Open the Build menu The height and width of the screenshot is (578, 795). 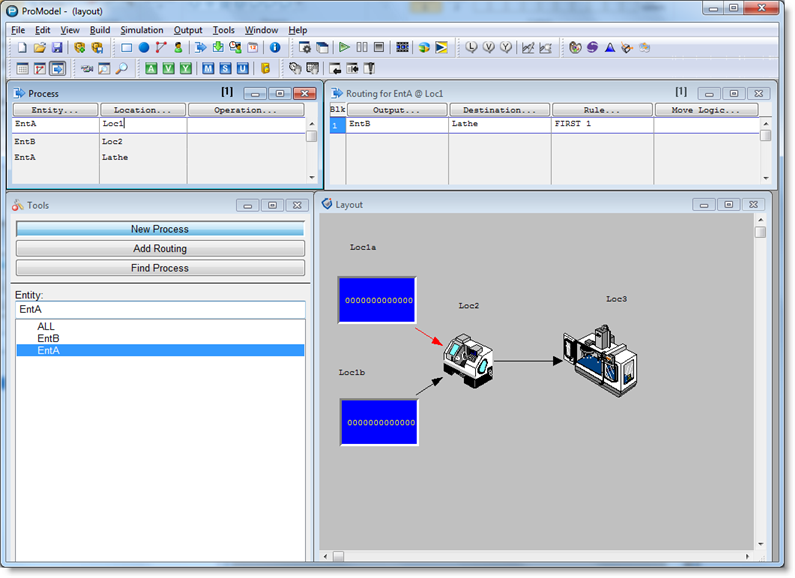click(100, 30)
